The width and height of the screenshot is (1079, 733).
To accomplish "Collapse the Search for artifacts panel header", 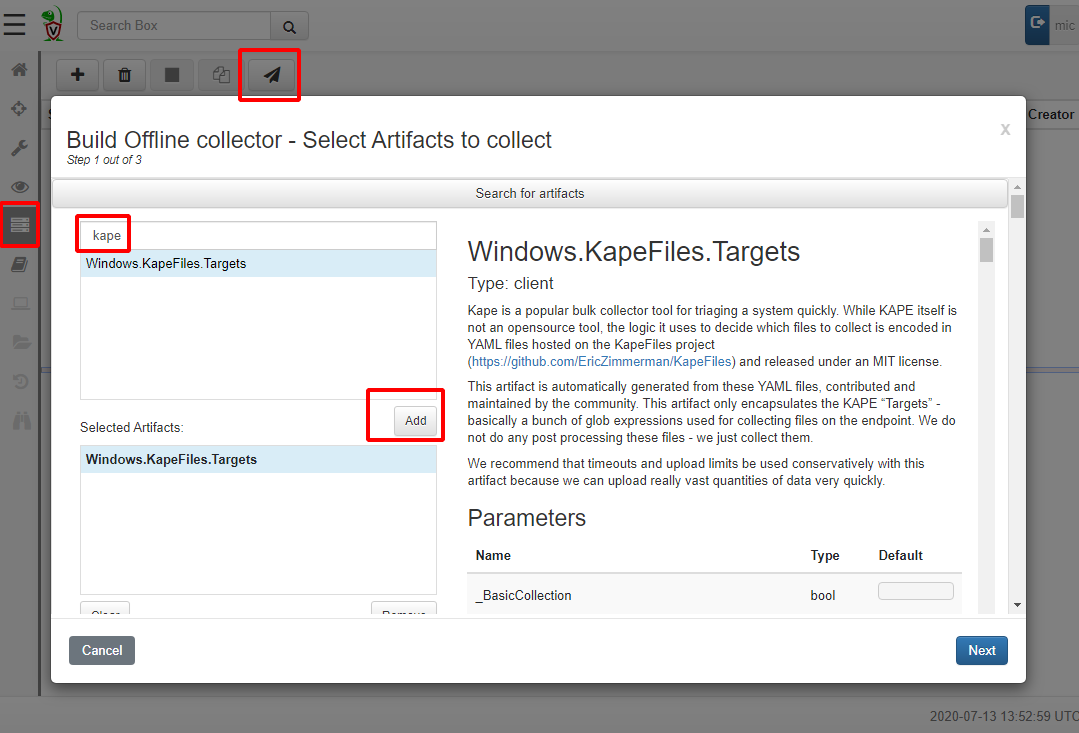I will [529, 193].
